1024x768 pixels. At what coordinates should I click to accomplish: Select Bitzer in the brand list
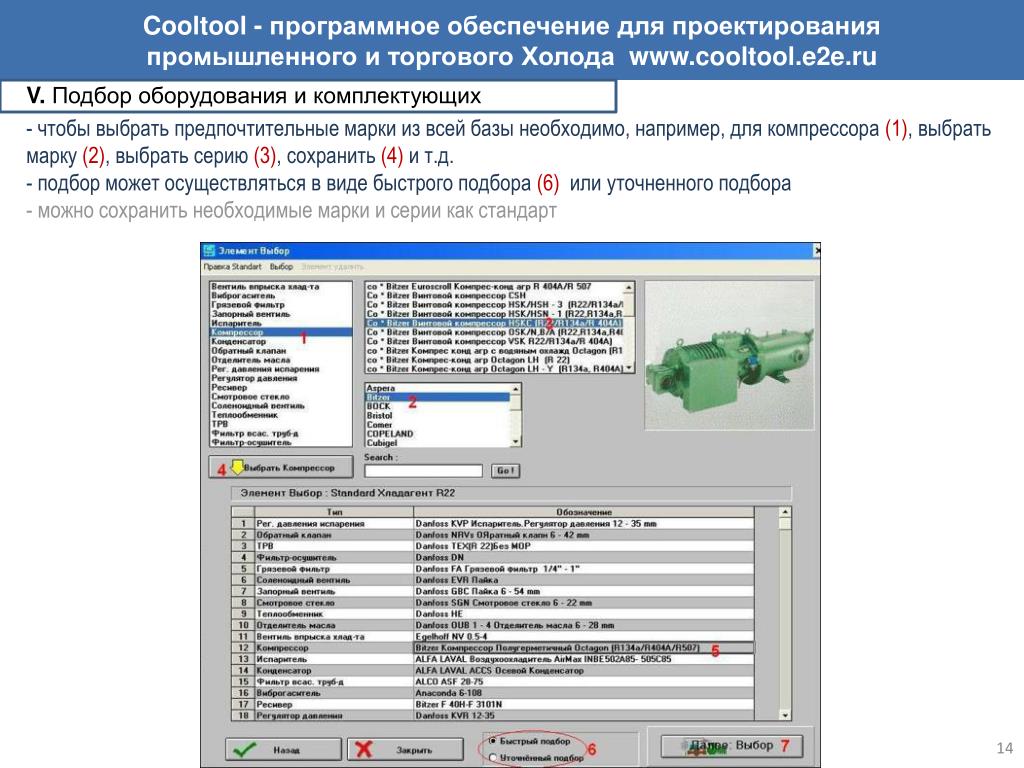pyautogui.click(x=438, y=397)
